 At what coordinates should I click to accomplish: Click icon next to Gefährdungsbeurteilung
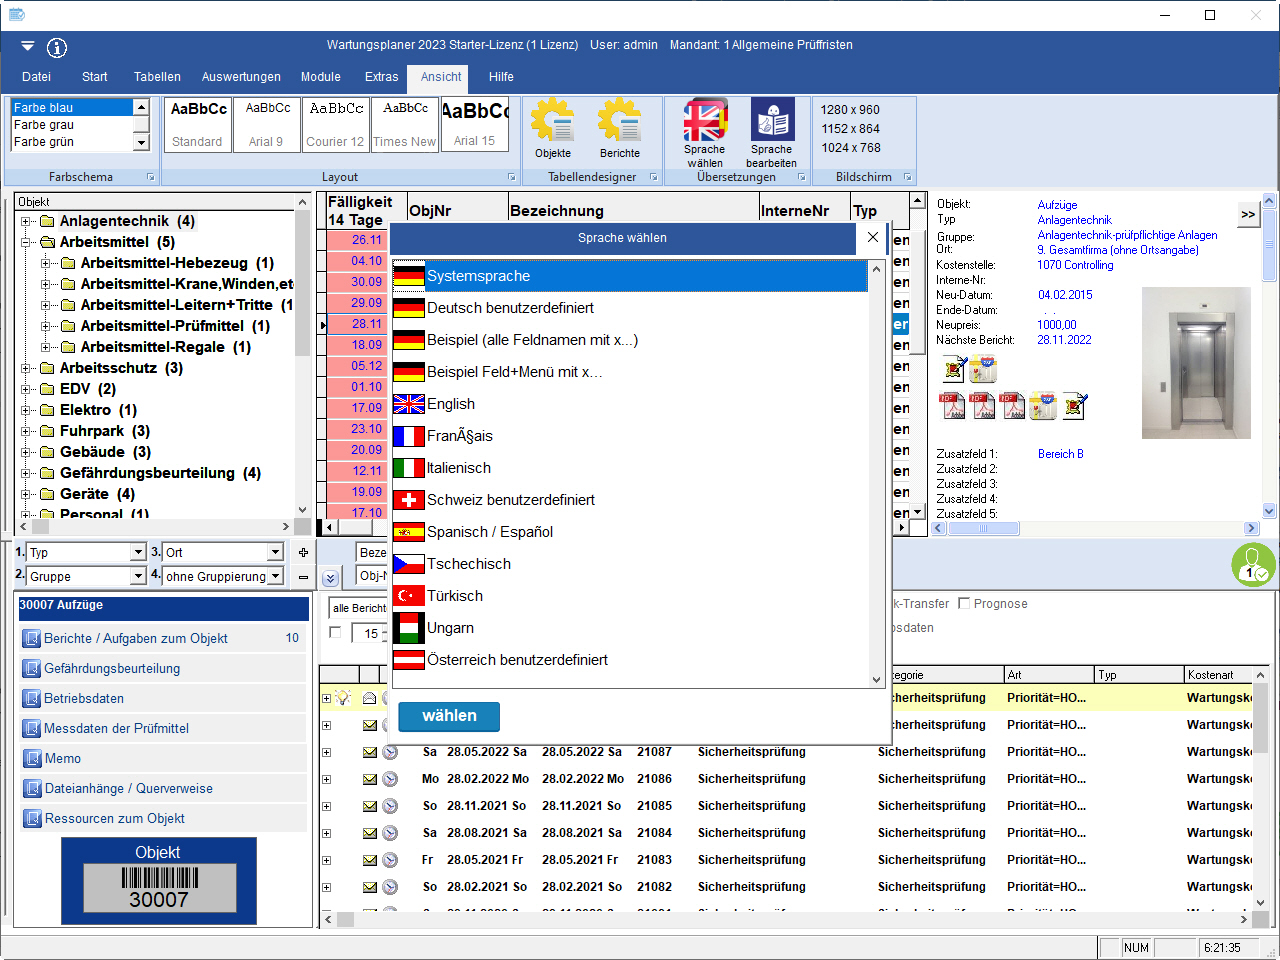(32, 668)
